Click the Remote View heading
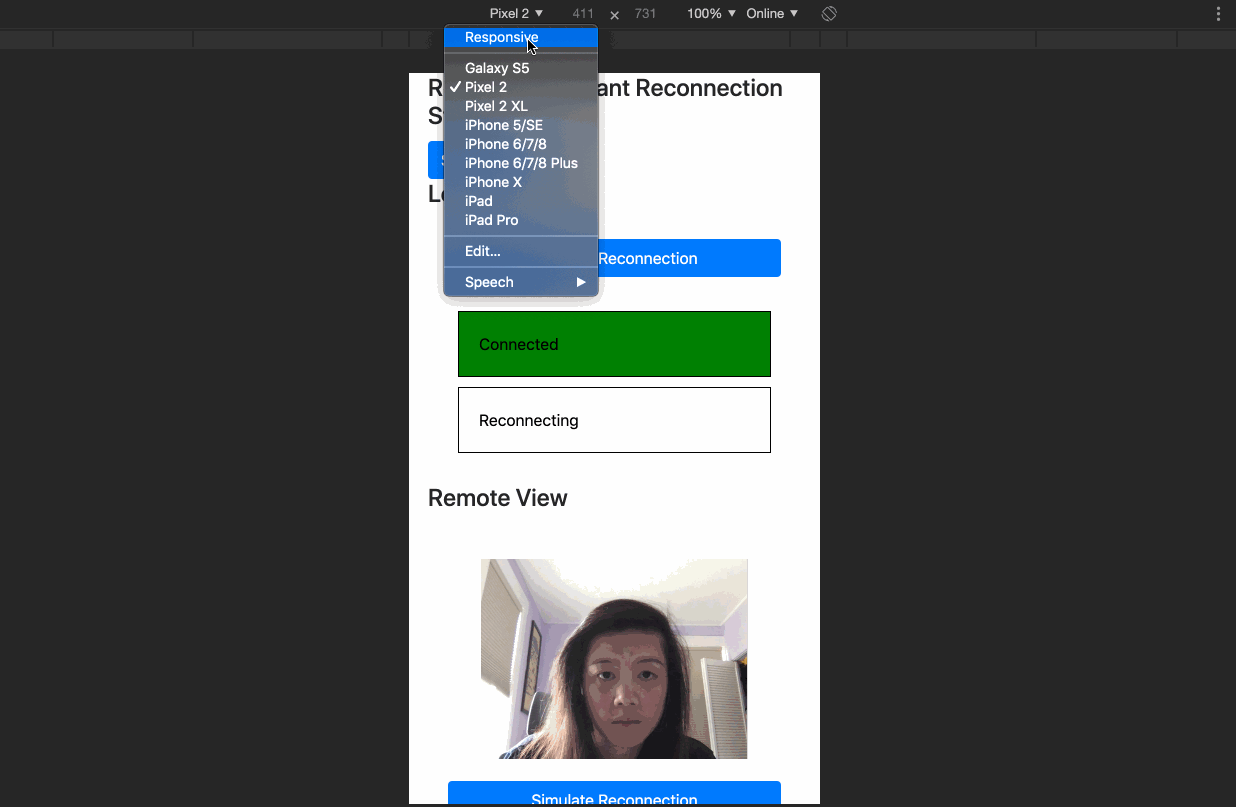 coord(498,498)
